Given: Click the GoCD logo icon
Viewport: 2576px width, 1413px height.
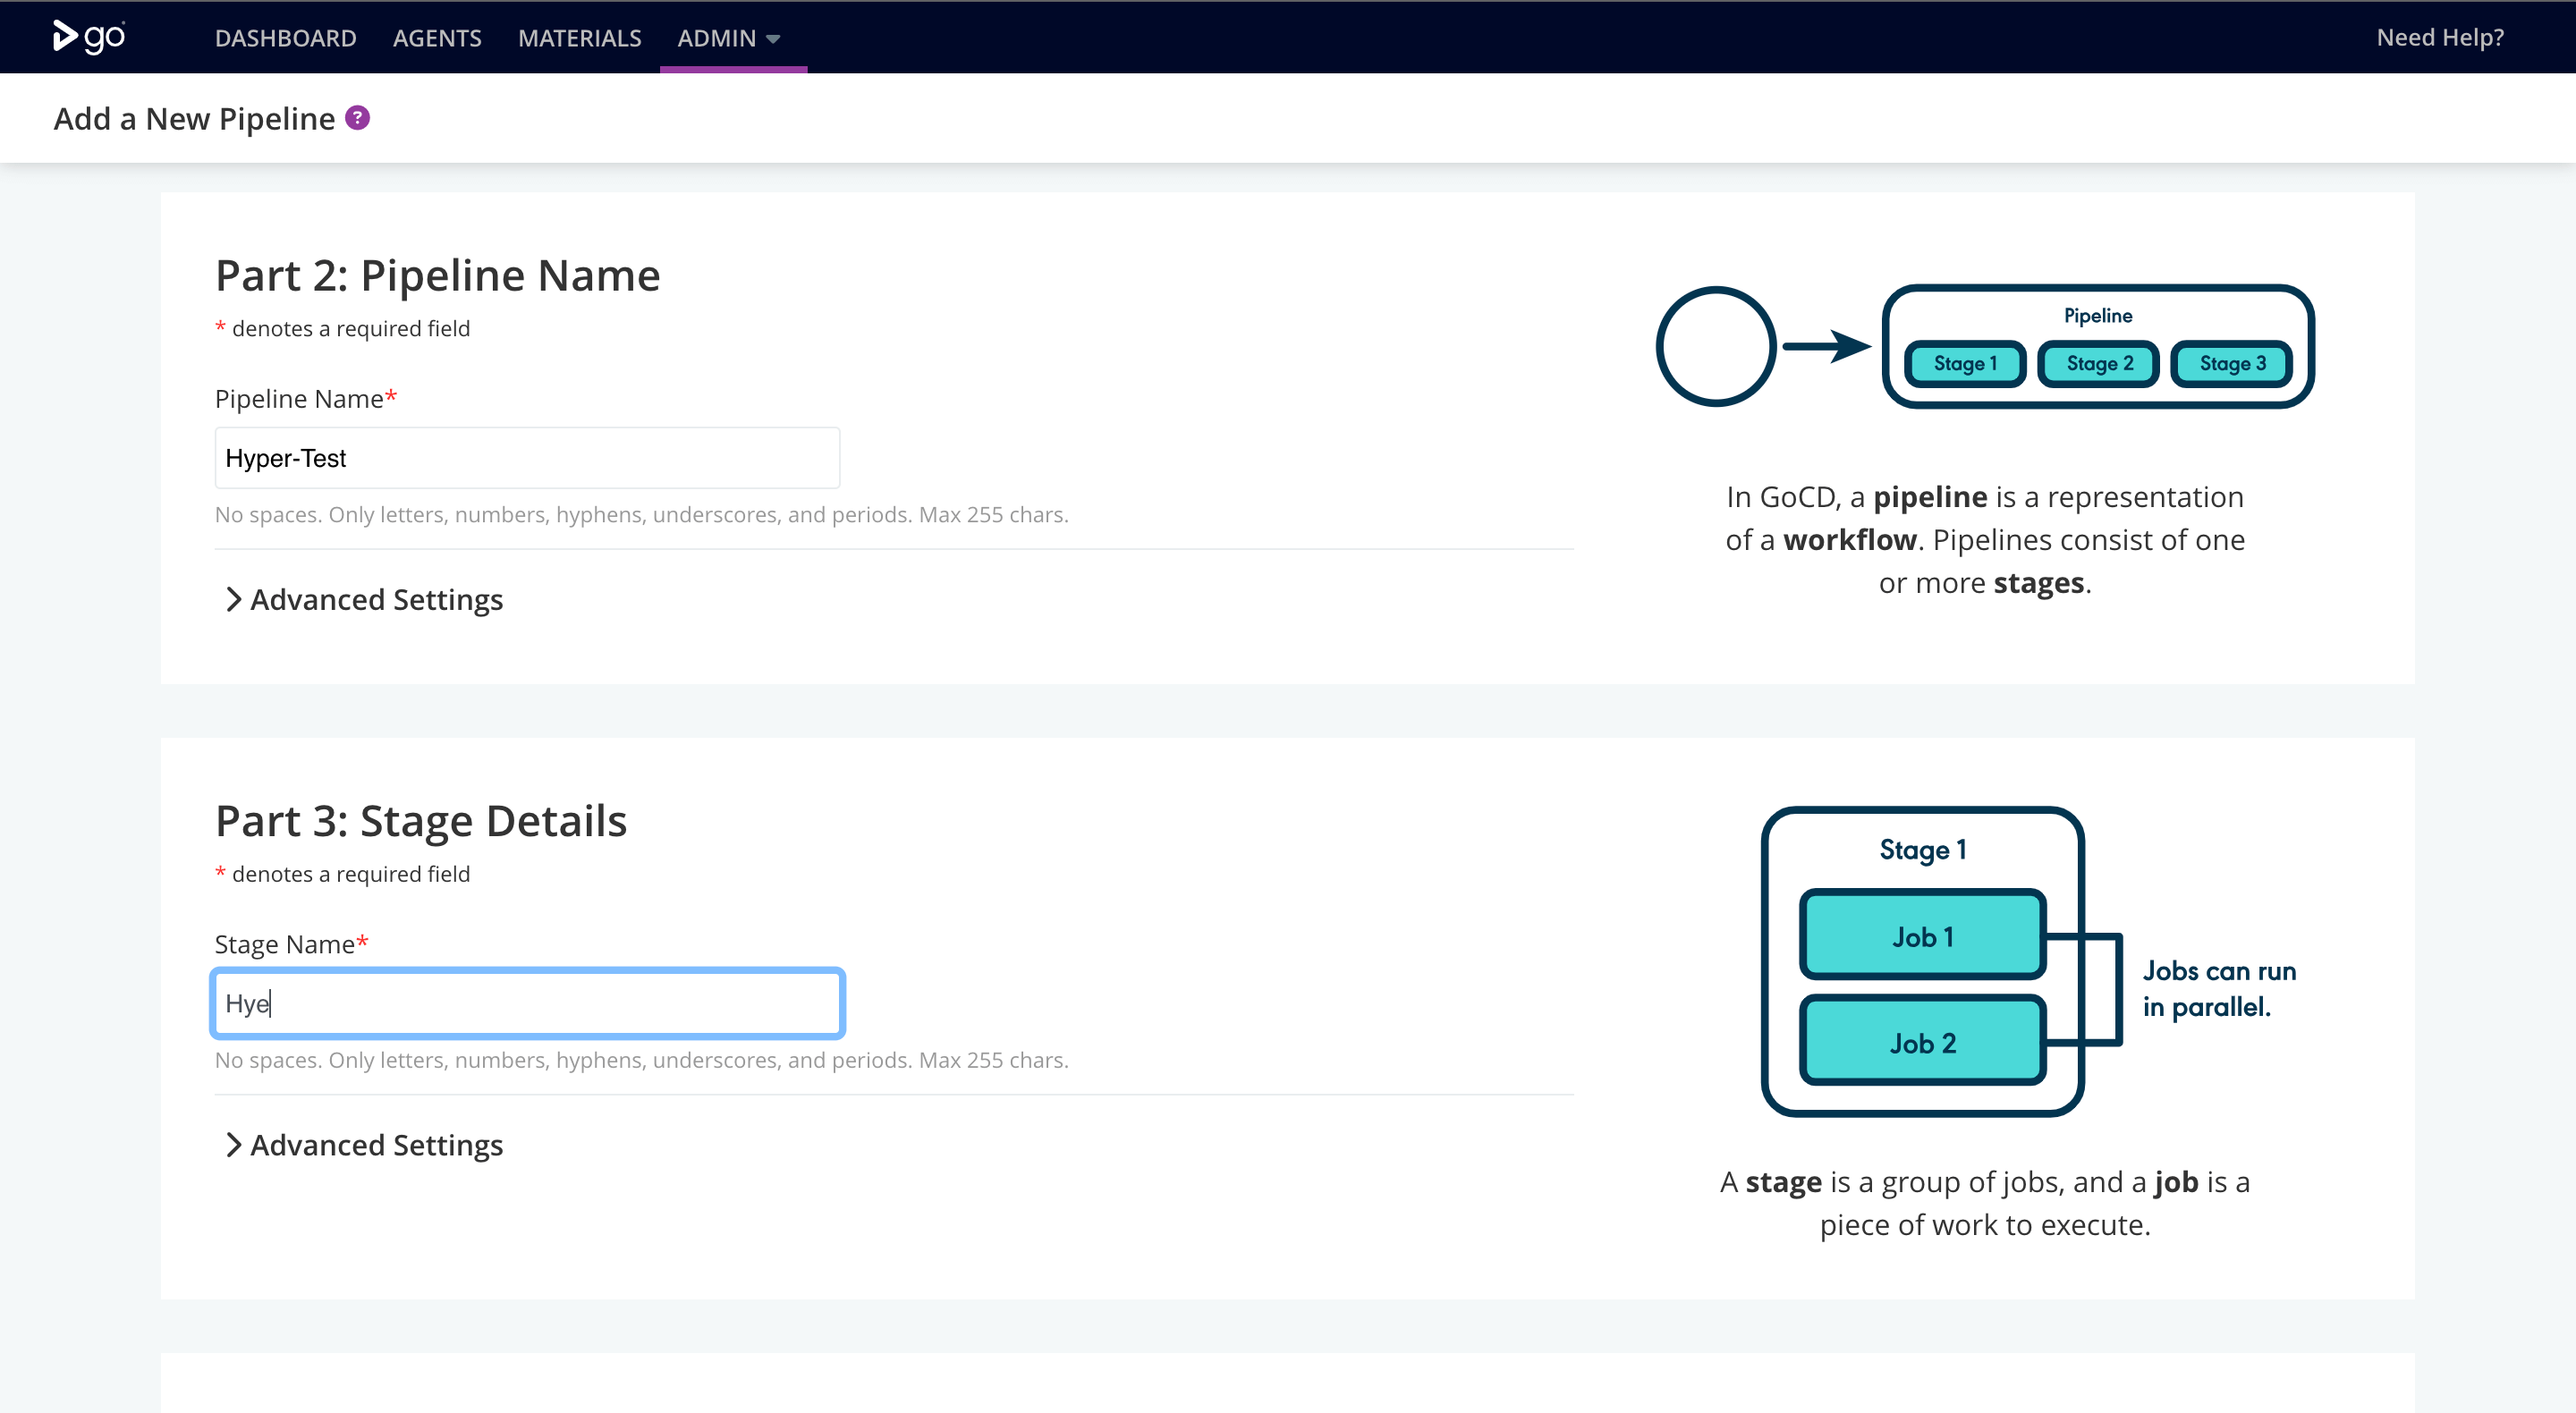Looking at the screenshot, I should (88, 37).
